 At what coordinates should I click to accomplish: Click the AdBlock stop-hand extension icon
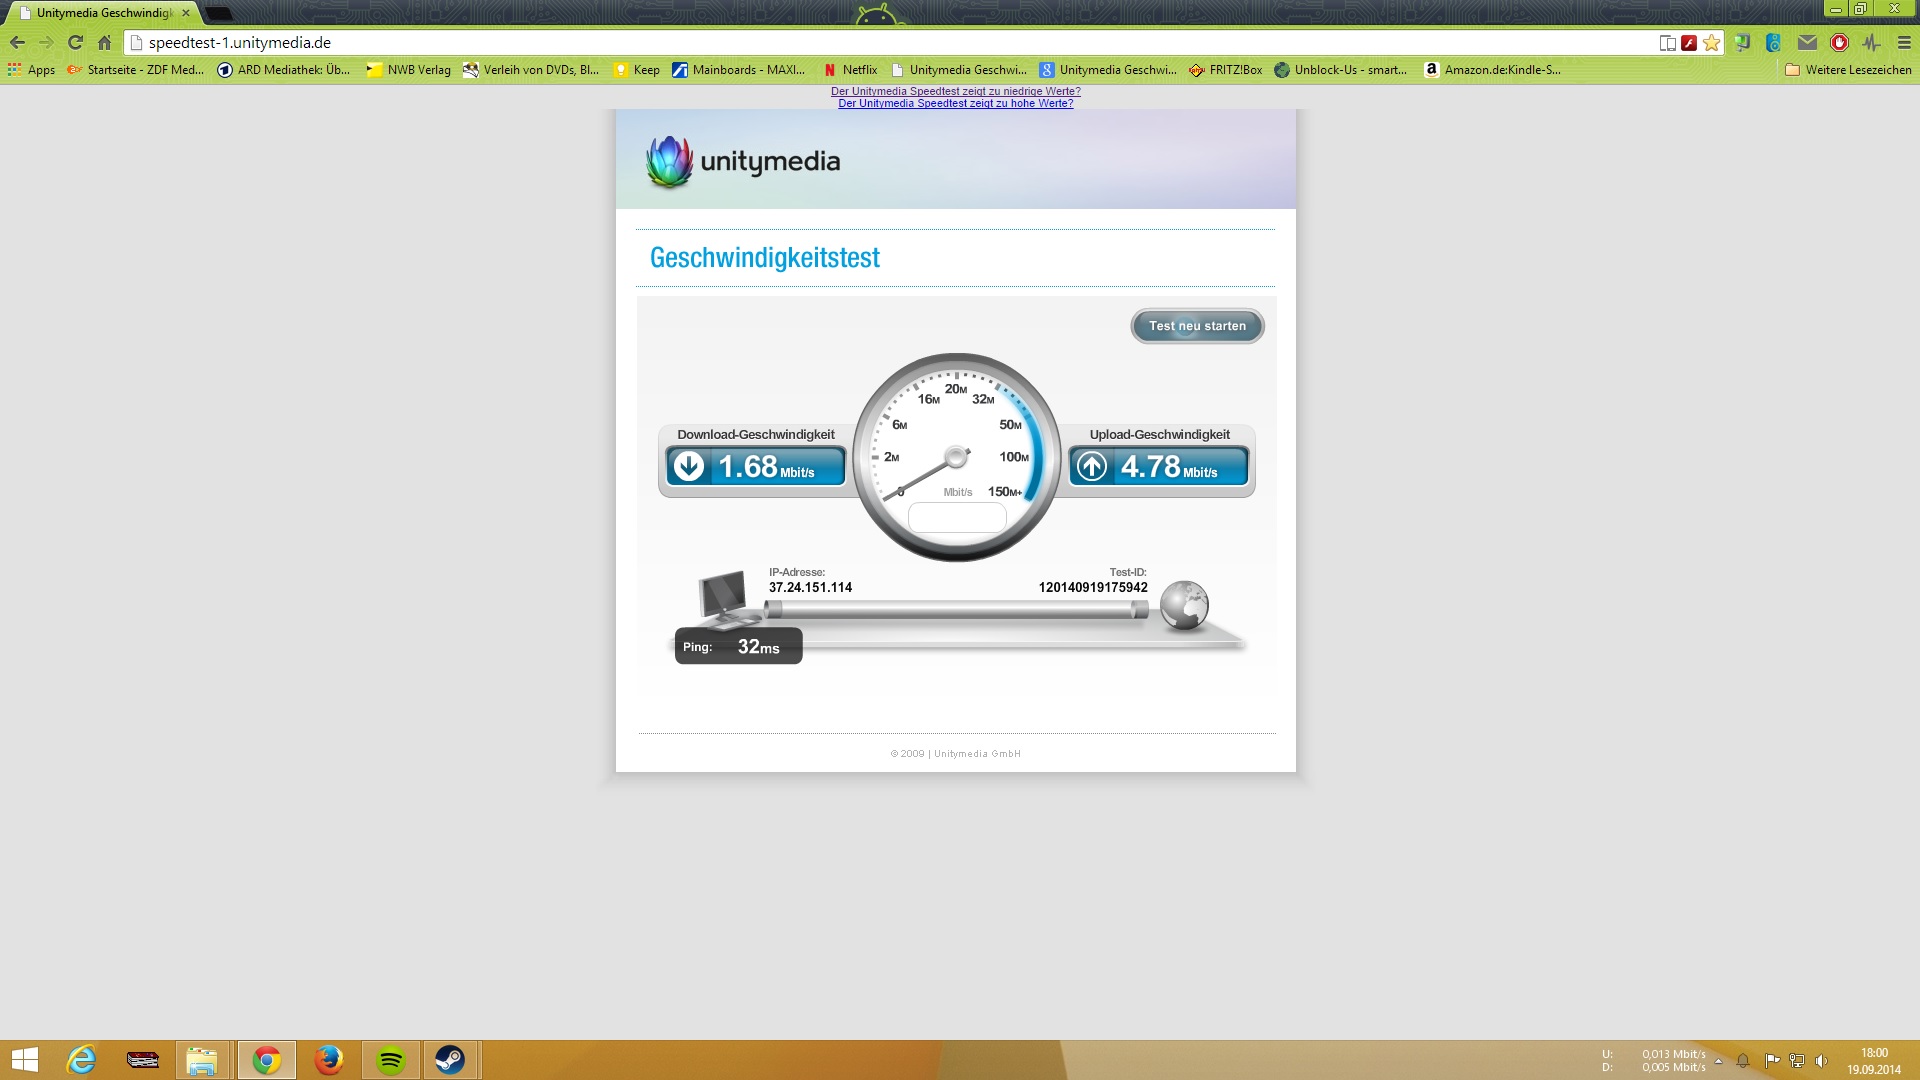click(x=1839, y=43)
